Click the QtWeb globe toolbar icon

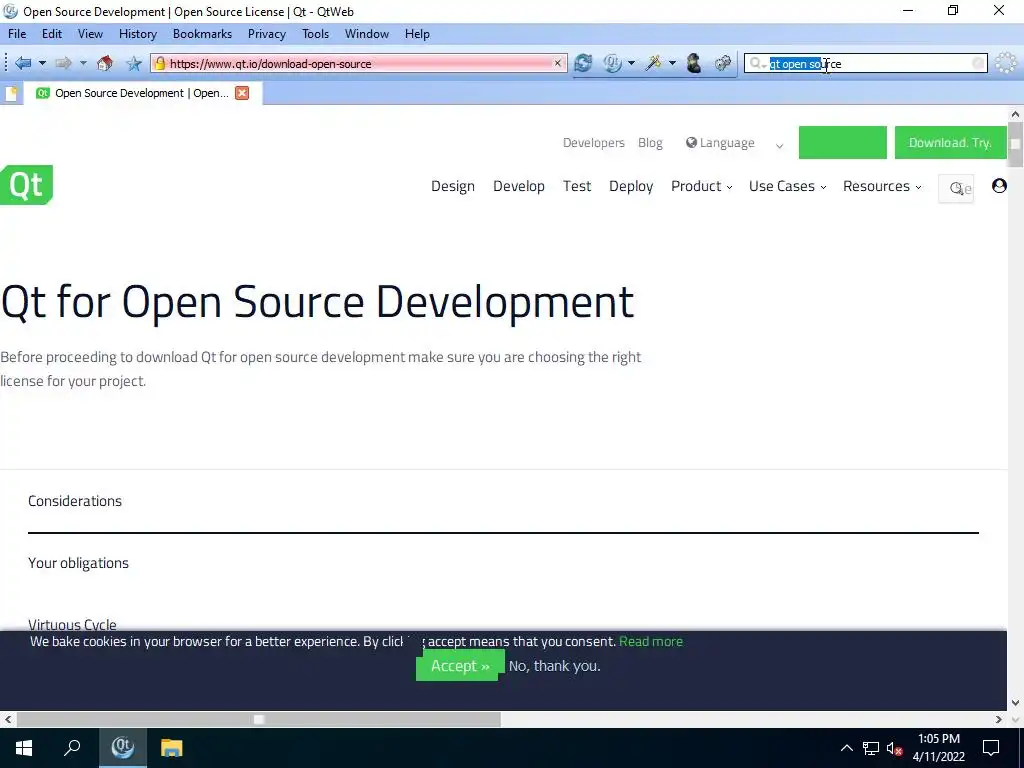[613, 63]
